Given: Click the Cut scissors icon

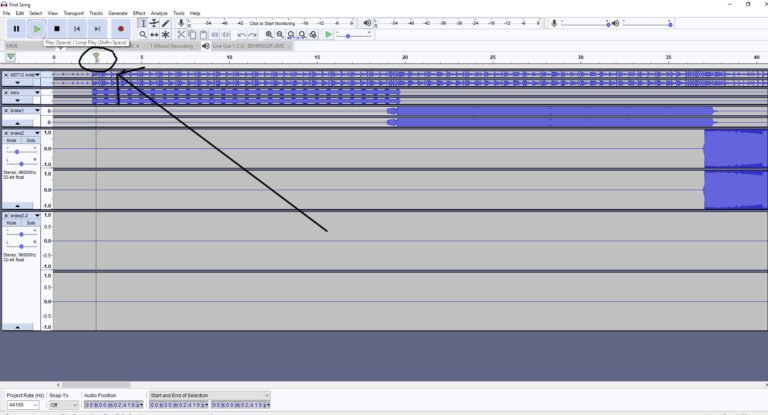Looking at the screenshot, I should pyautogui.click(x=181, y=35).
